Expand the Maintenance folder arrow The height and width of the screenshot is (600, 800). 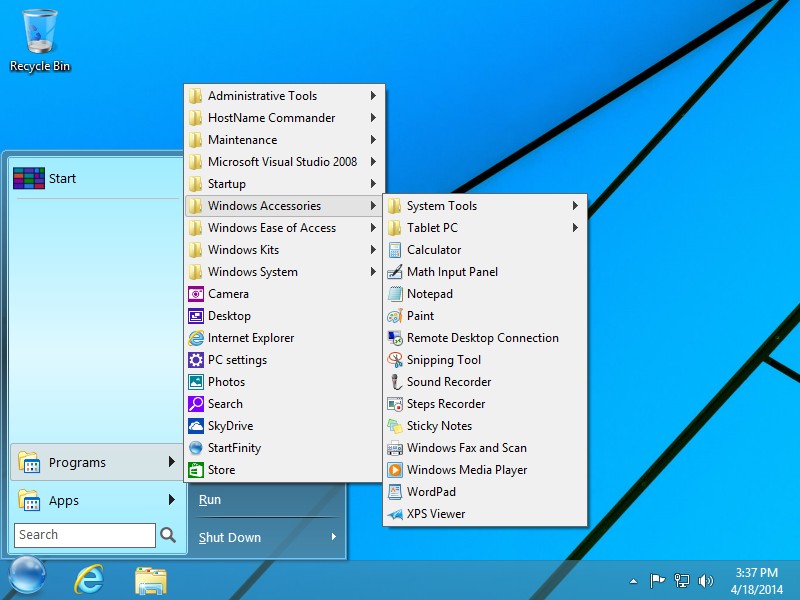click(x=373, y=140)
